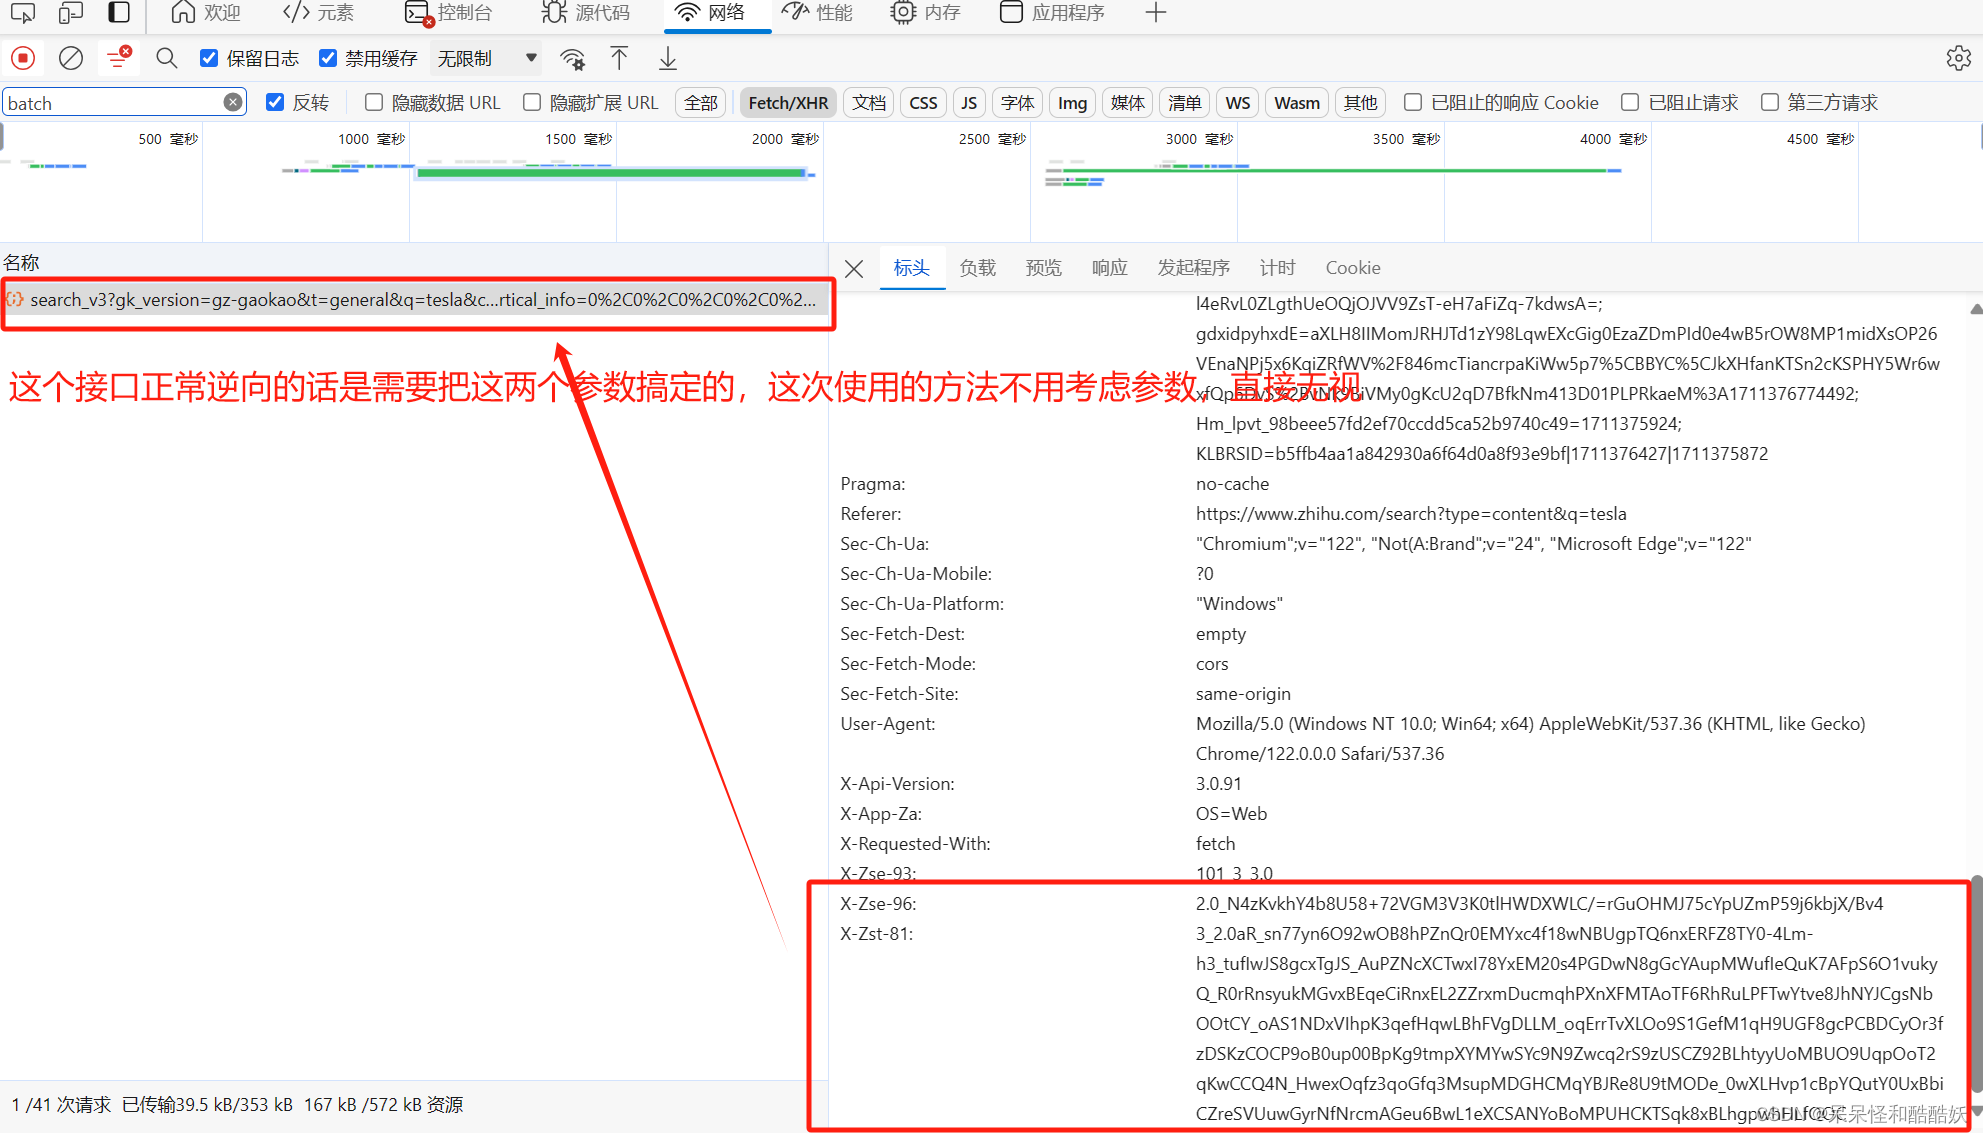Click the X-Zse-96 header name
1983x1133 pixels.
(878, 904)
